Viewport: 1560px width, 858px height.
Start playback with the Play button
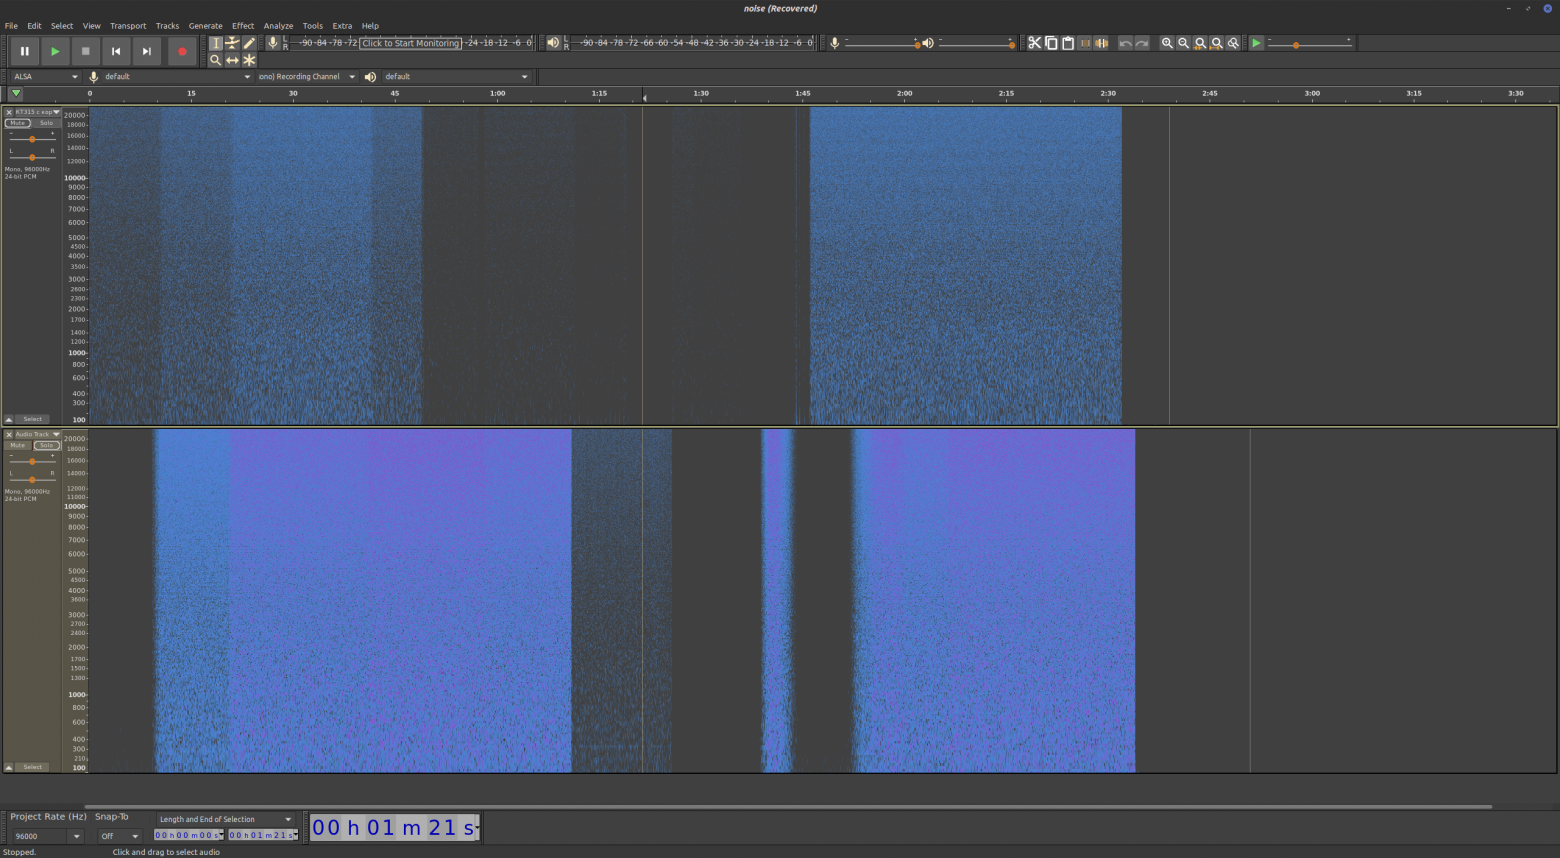55,51
